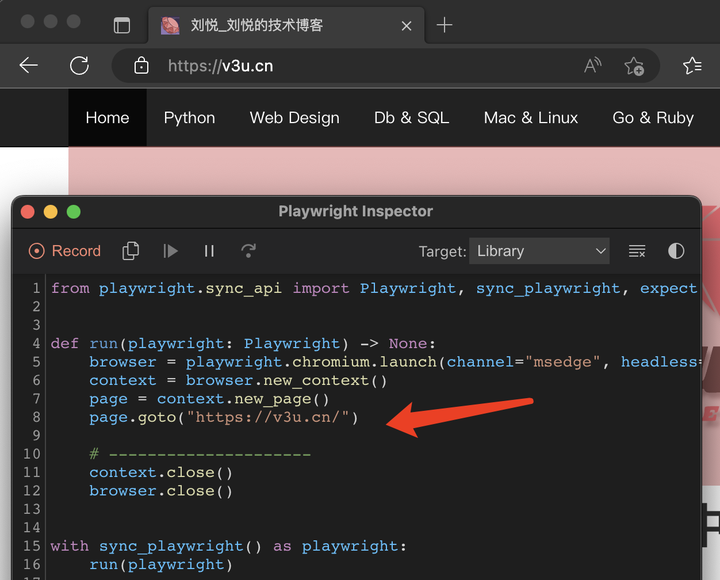The width and height of the screenshot is (720, 580).
Task: Turn on Read Aloud
Action: tap(593, 66)
